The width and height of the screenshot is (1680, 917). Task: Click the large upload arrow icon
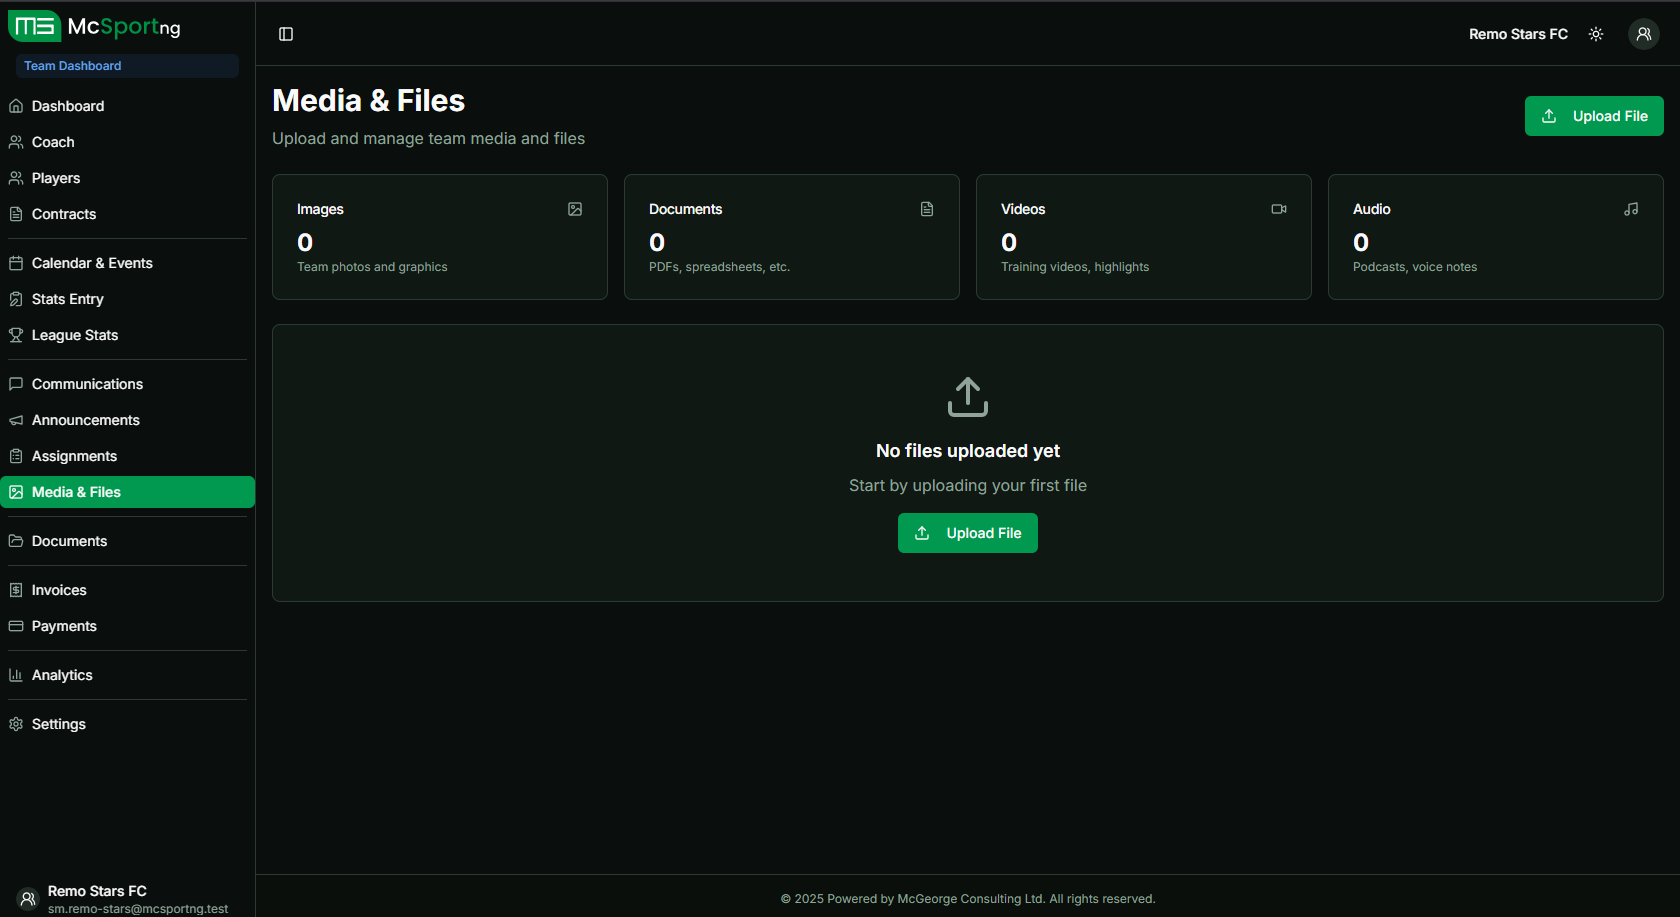click(x=967, y=397)
